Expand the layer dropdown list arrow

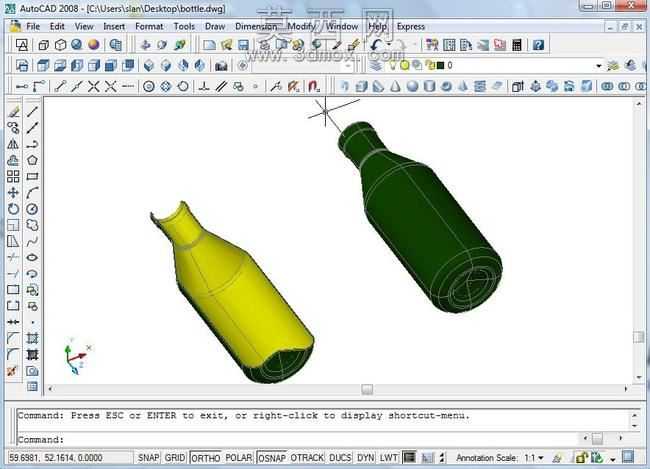pyautogui.click(x=599, y=66)
